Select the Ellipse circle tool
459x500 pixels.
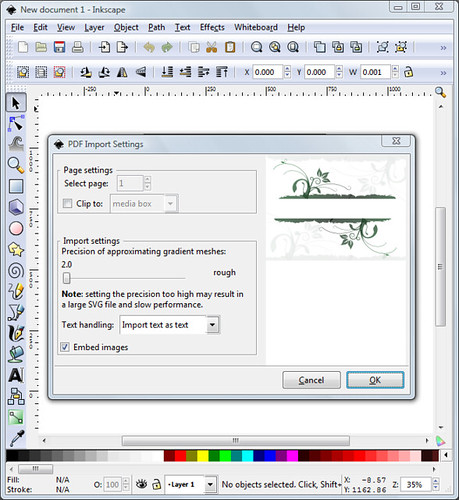(16, 228)
